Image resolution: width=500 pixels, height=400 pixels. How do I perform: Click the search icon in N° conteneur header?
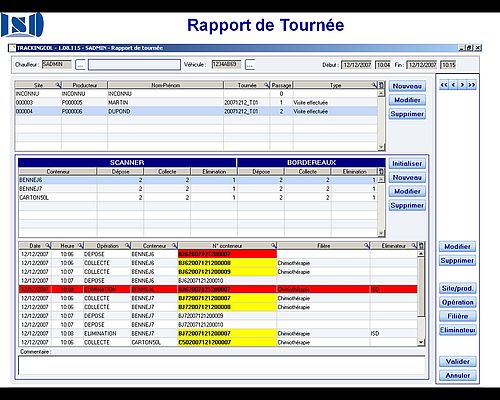pos(274,246)
